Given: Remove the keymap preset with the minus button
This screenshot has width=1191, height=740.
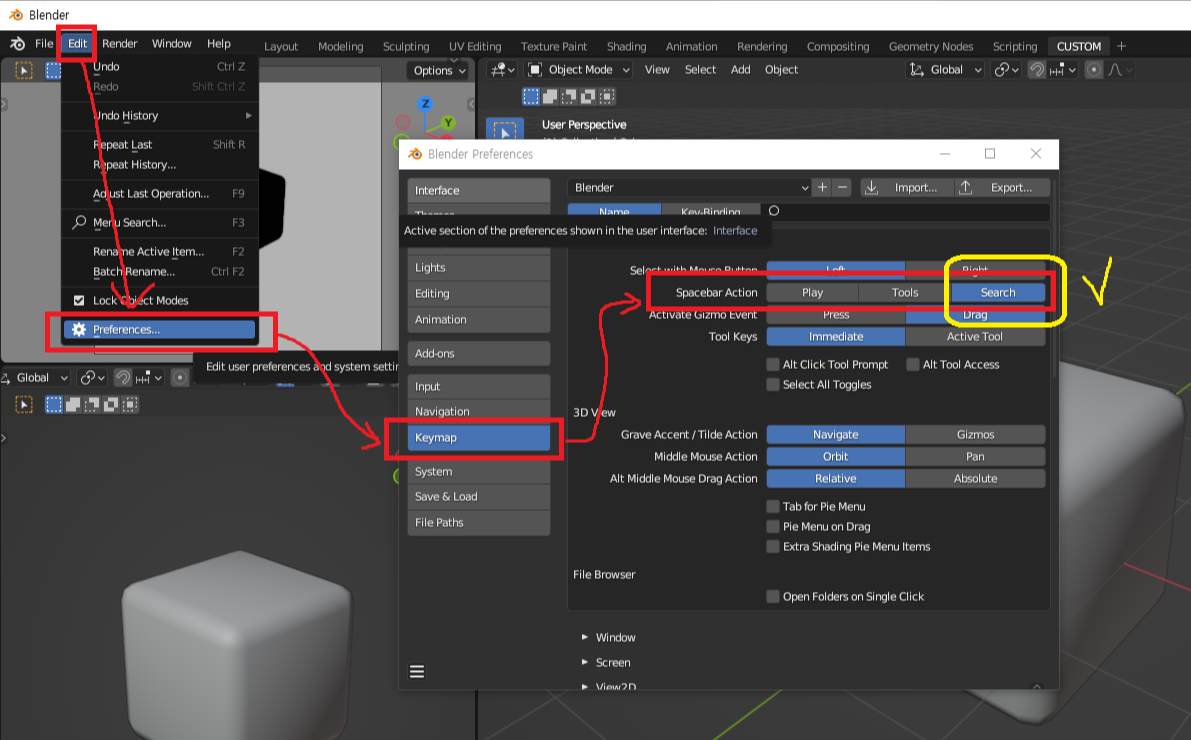Looking at the screenshot, I should click(x=842, y=187).
